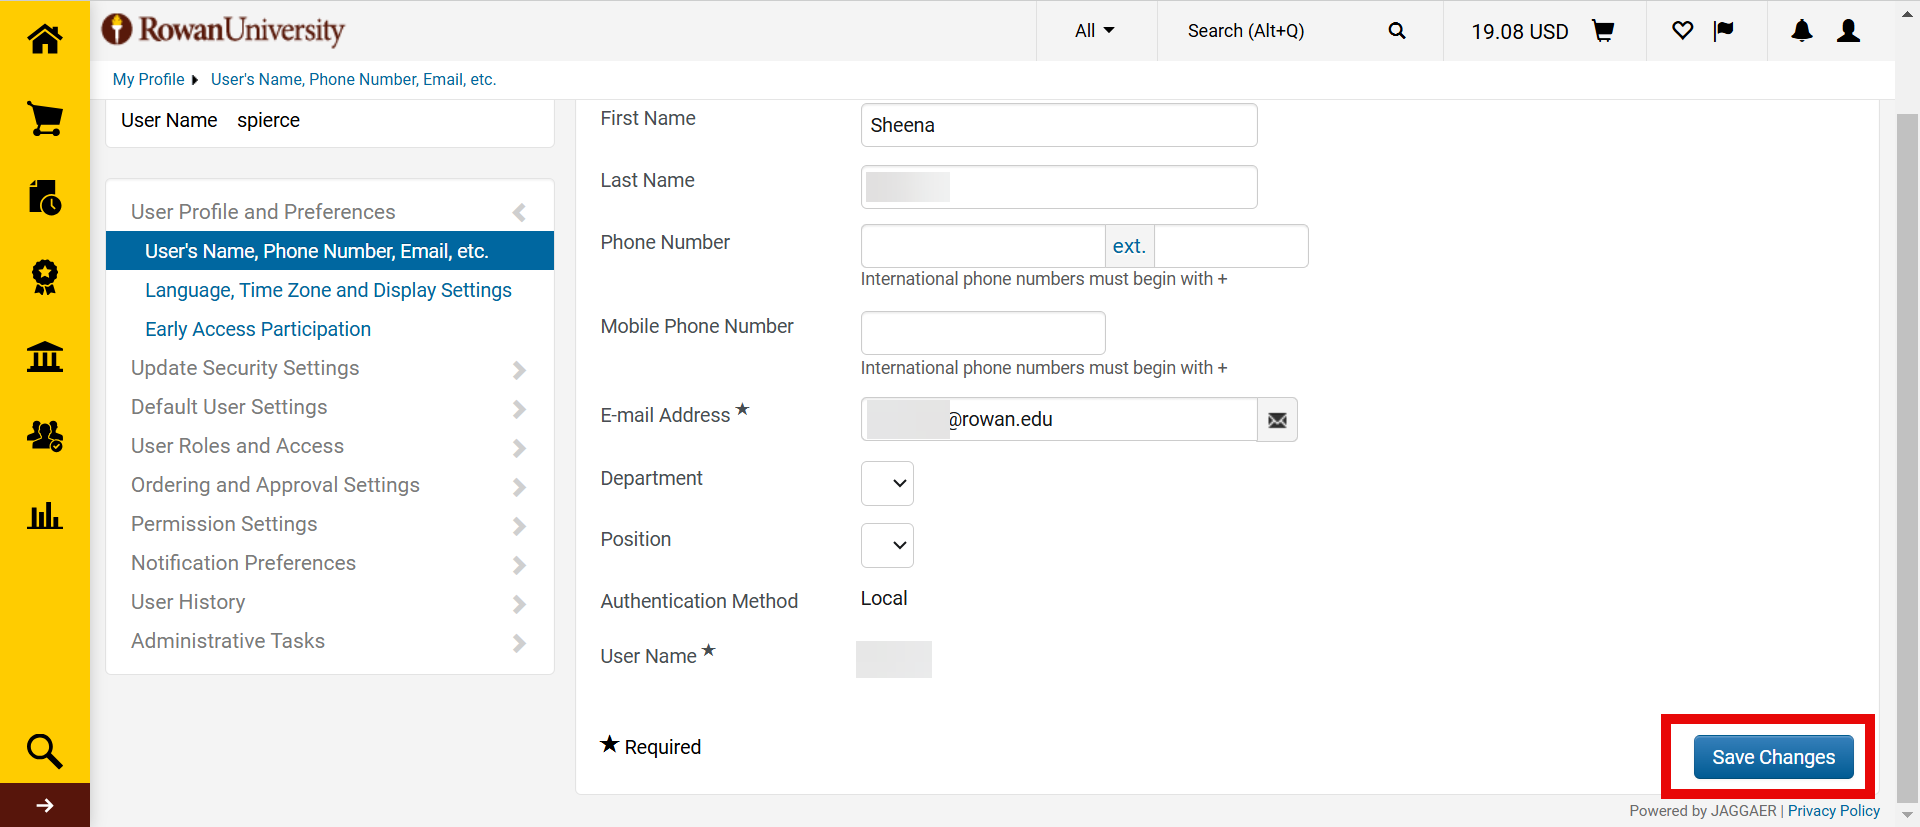
Task: Open the Position dropdown
Action: [887, 545]
